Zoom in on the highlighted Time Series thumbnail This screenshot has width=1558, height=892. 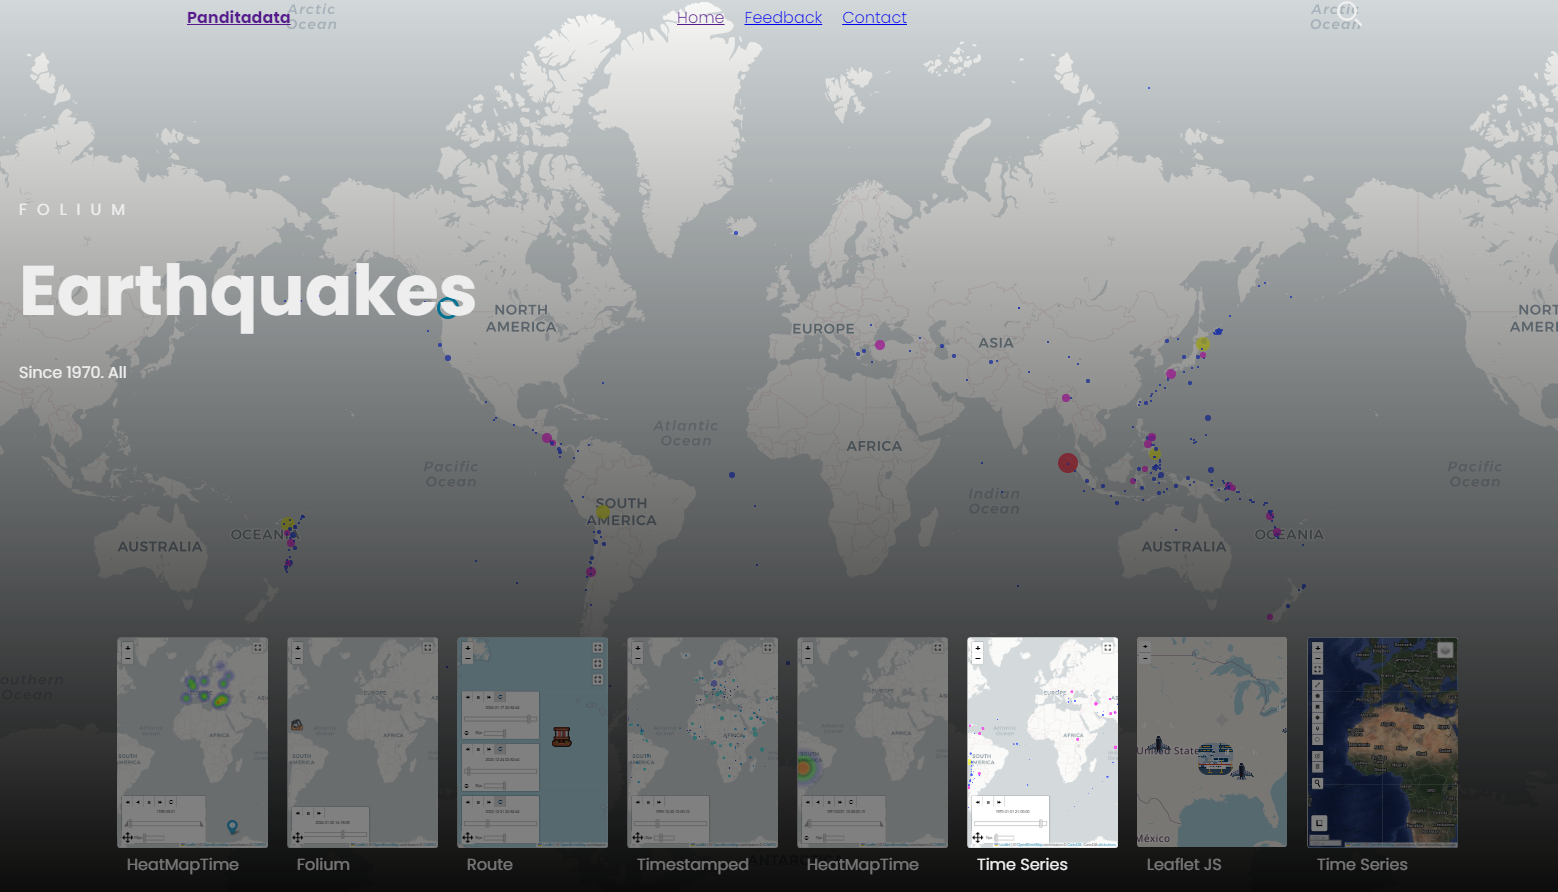pos(978,648)
